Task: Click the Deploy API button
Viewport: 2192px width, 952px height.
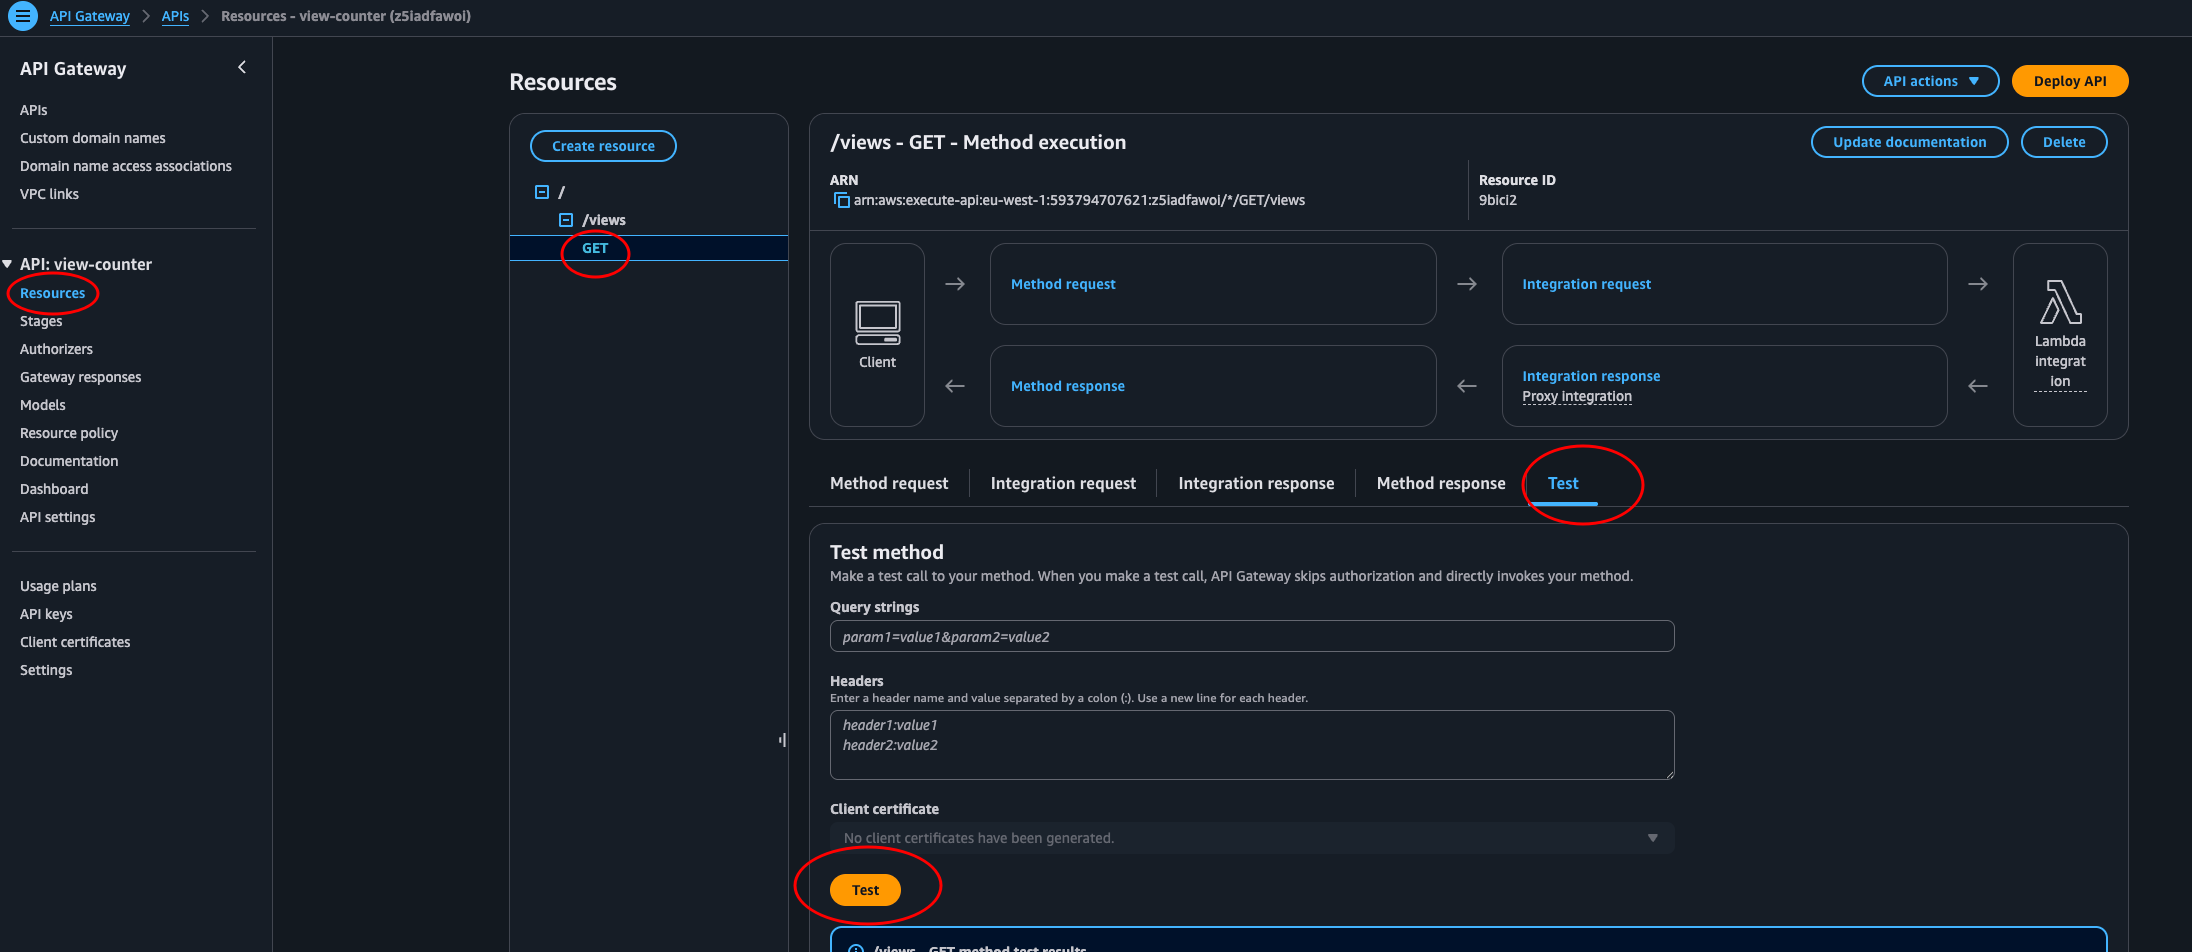Action: click(2070, 81)
